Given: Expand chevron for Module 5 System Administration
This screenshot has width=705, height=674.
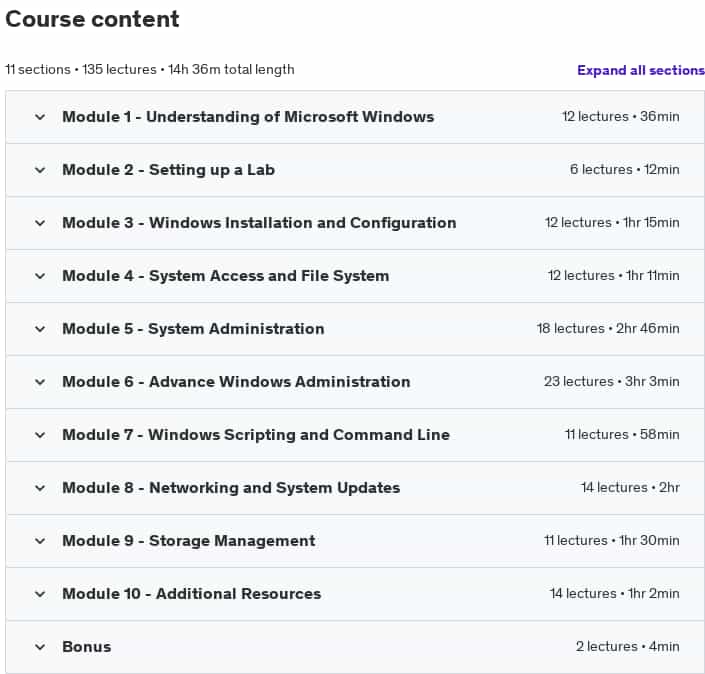Looking at the screenshot, I should (x=40, y=329).
